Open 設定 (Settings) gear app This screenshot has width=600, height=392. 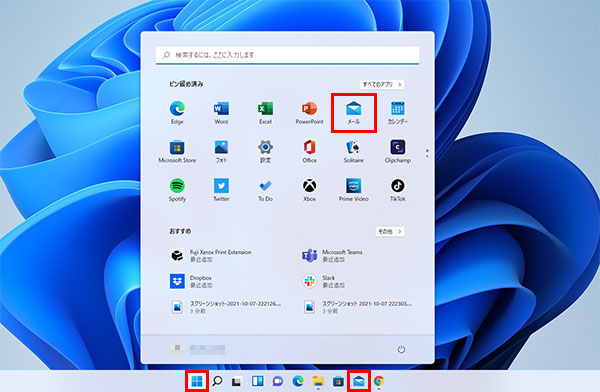coord(265,152)
